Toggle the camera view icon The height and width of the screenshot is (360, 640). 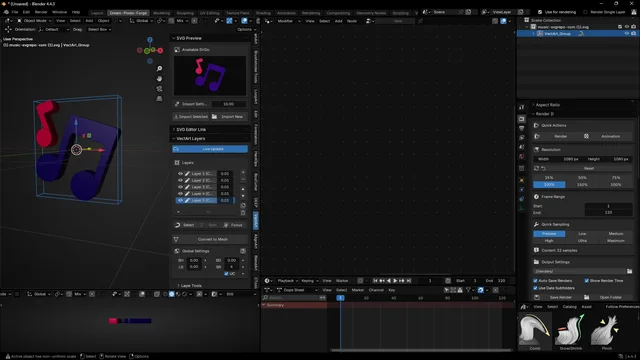click(x=159, y=89)
